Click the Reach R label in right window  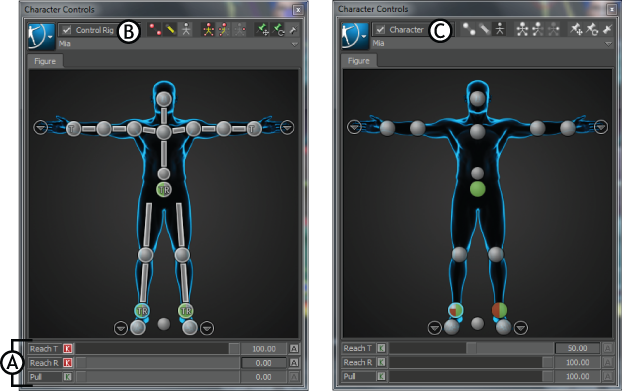click(358, 362)
